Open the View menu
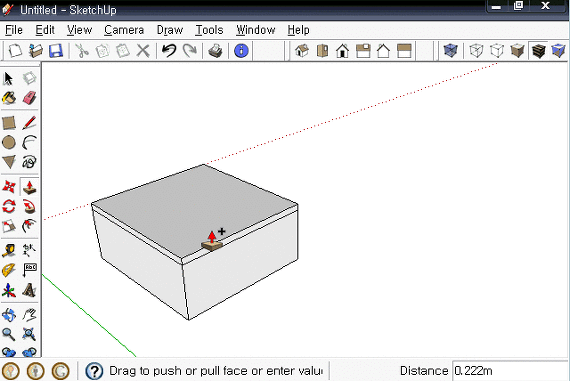Viewport: 570px width, 381px height. [79, 30]
